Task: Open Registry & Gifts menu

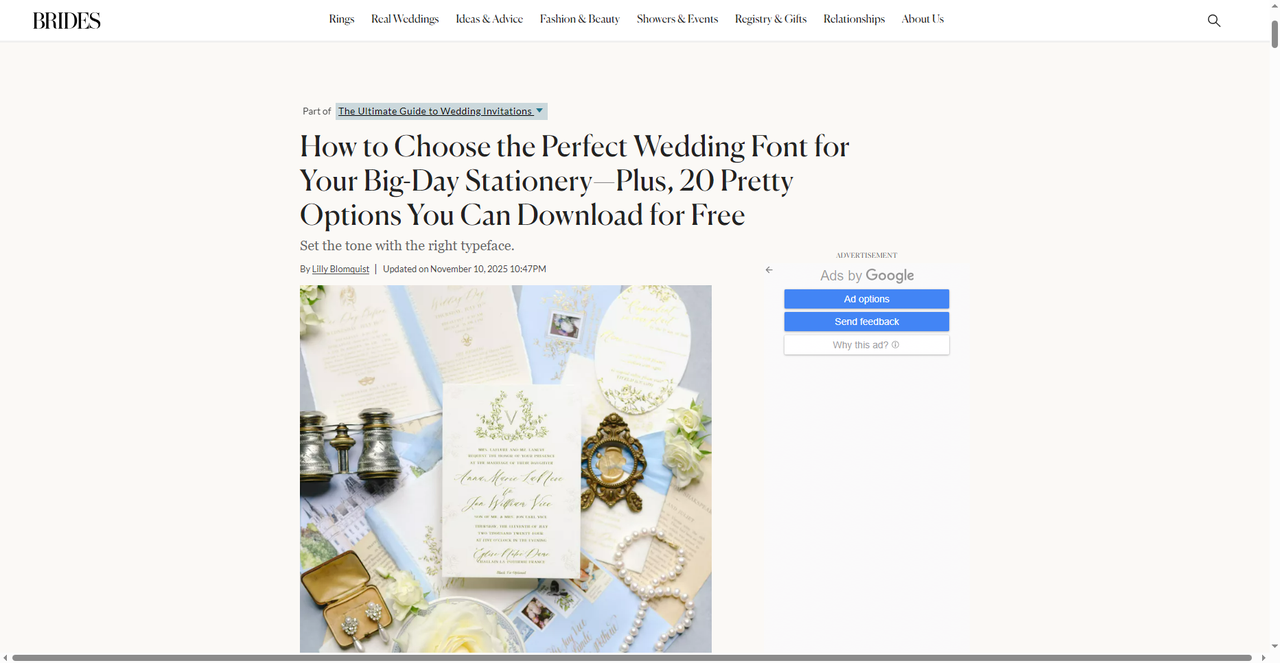Action: tap(770, 19)
